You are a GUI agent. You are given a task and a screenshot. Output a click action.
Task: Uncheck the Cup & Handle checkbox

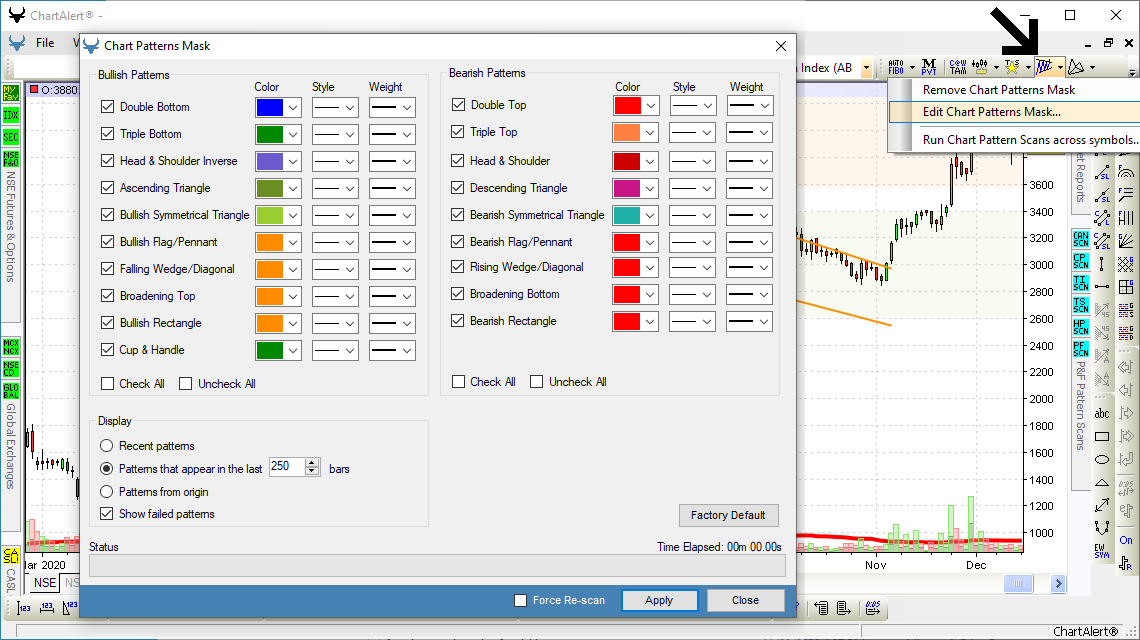coord(108,350)
